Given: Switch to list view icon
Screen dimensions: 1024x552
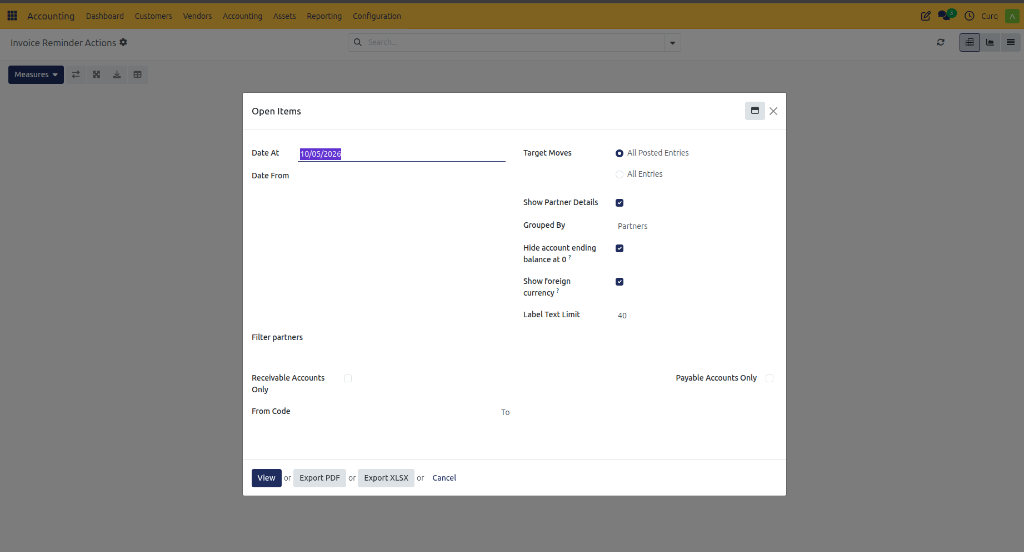Looking at the screenshot, I should tap(1010, 42).
